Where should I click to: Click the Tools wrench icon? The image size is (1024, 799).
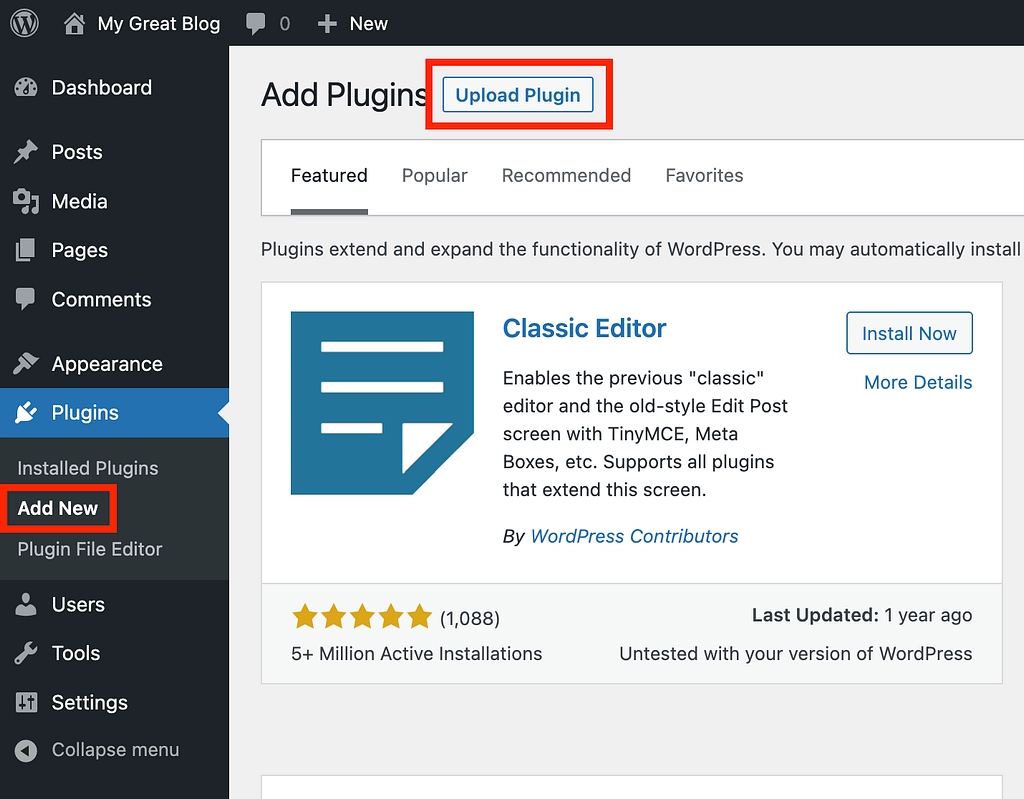coord(26,653)
